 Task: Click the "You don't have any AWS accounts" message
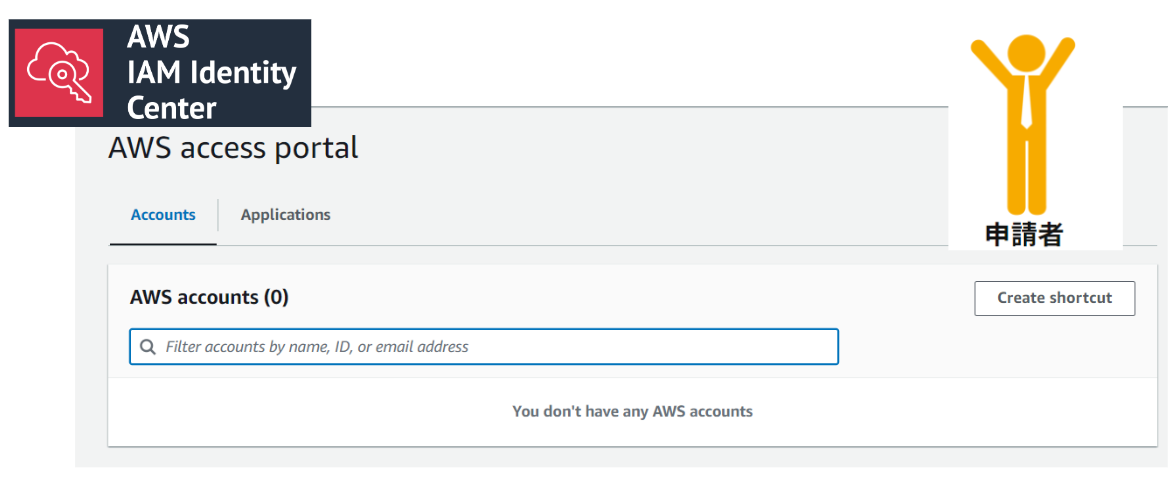[632, 411]
